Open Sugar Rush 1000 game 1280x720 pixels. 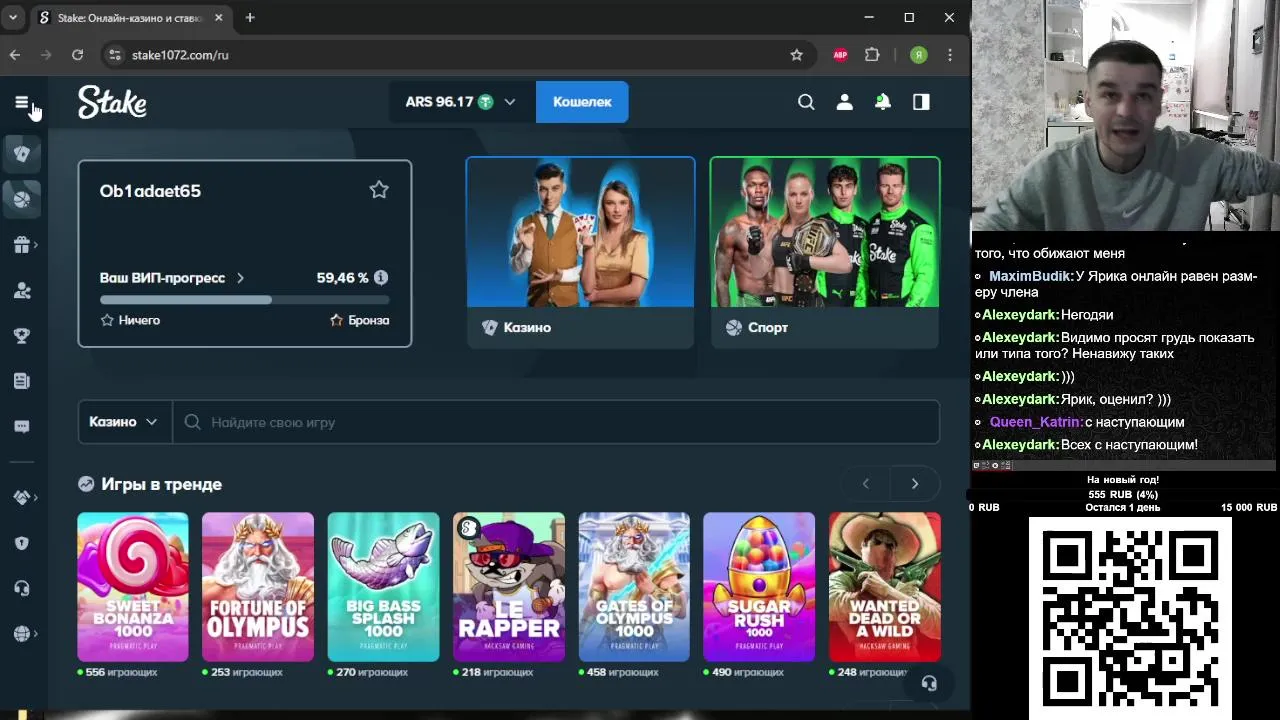coord(759,587)
